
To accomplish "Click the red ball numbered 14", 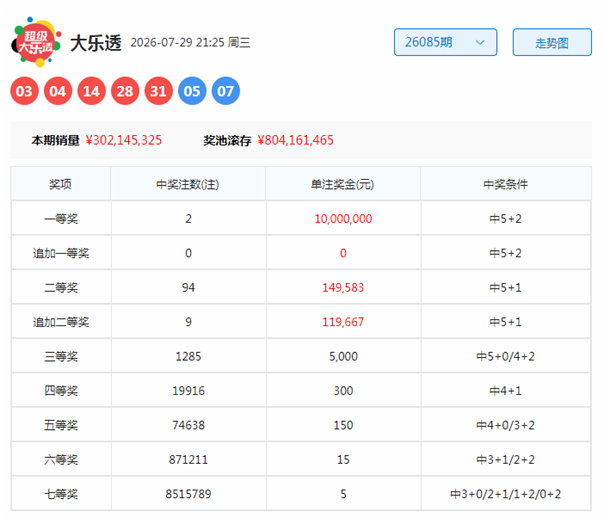I will [x=91, y=91].
